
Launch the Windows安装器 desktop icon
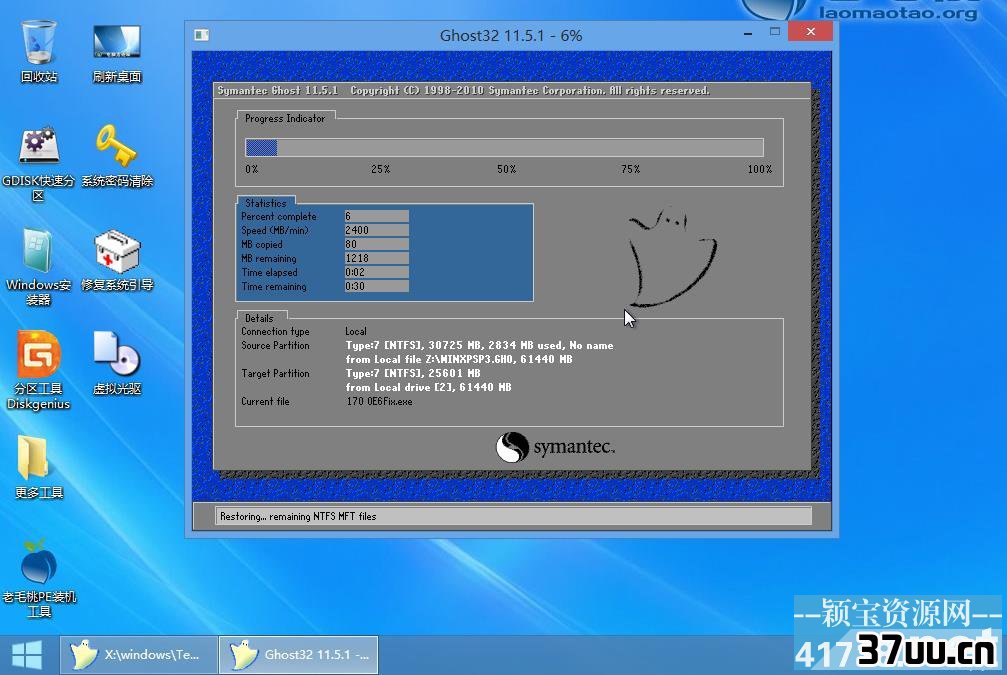tap(39, 267)
